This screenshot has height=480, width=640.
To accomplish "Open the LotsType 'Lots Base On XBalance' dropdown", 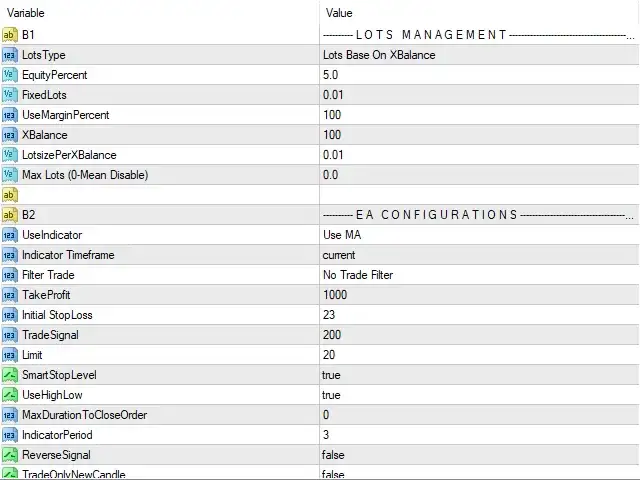I will (x=479, y=55).
